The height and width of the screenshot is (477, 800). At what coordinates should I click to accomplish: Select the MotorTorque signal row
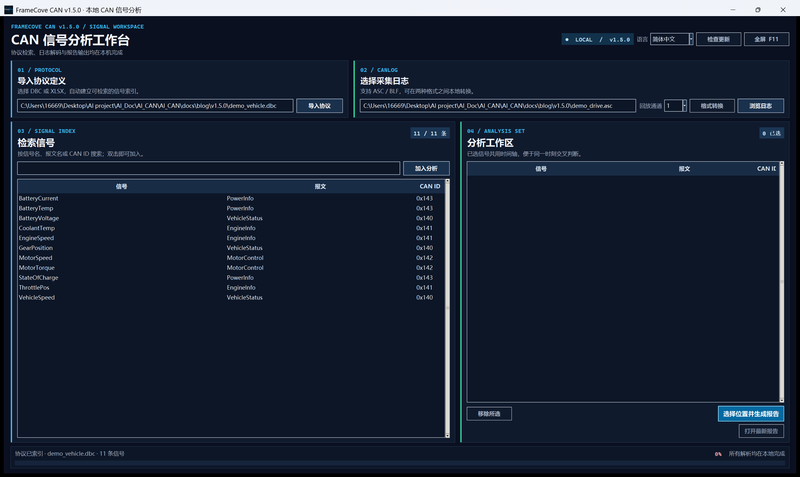click(231, 267)
